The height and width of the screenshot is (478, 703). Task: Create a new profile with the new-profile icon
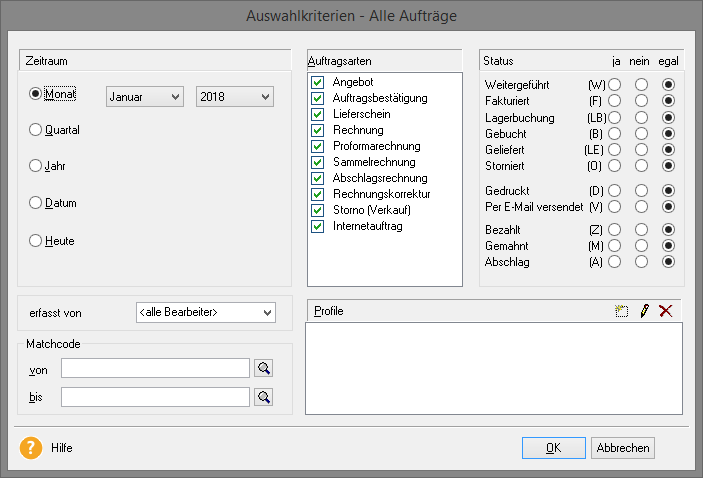pyautogui.click(x=621, y=311)
